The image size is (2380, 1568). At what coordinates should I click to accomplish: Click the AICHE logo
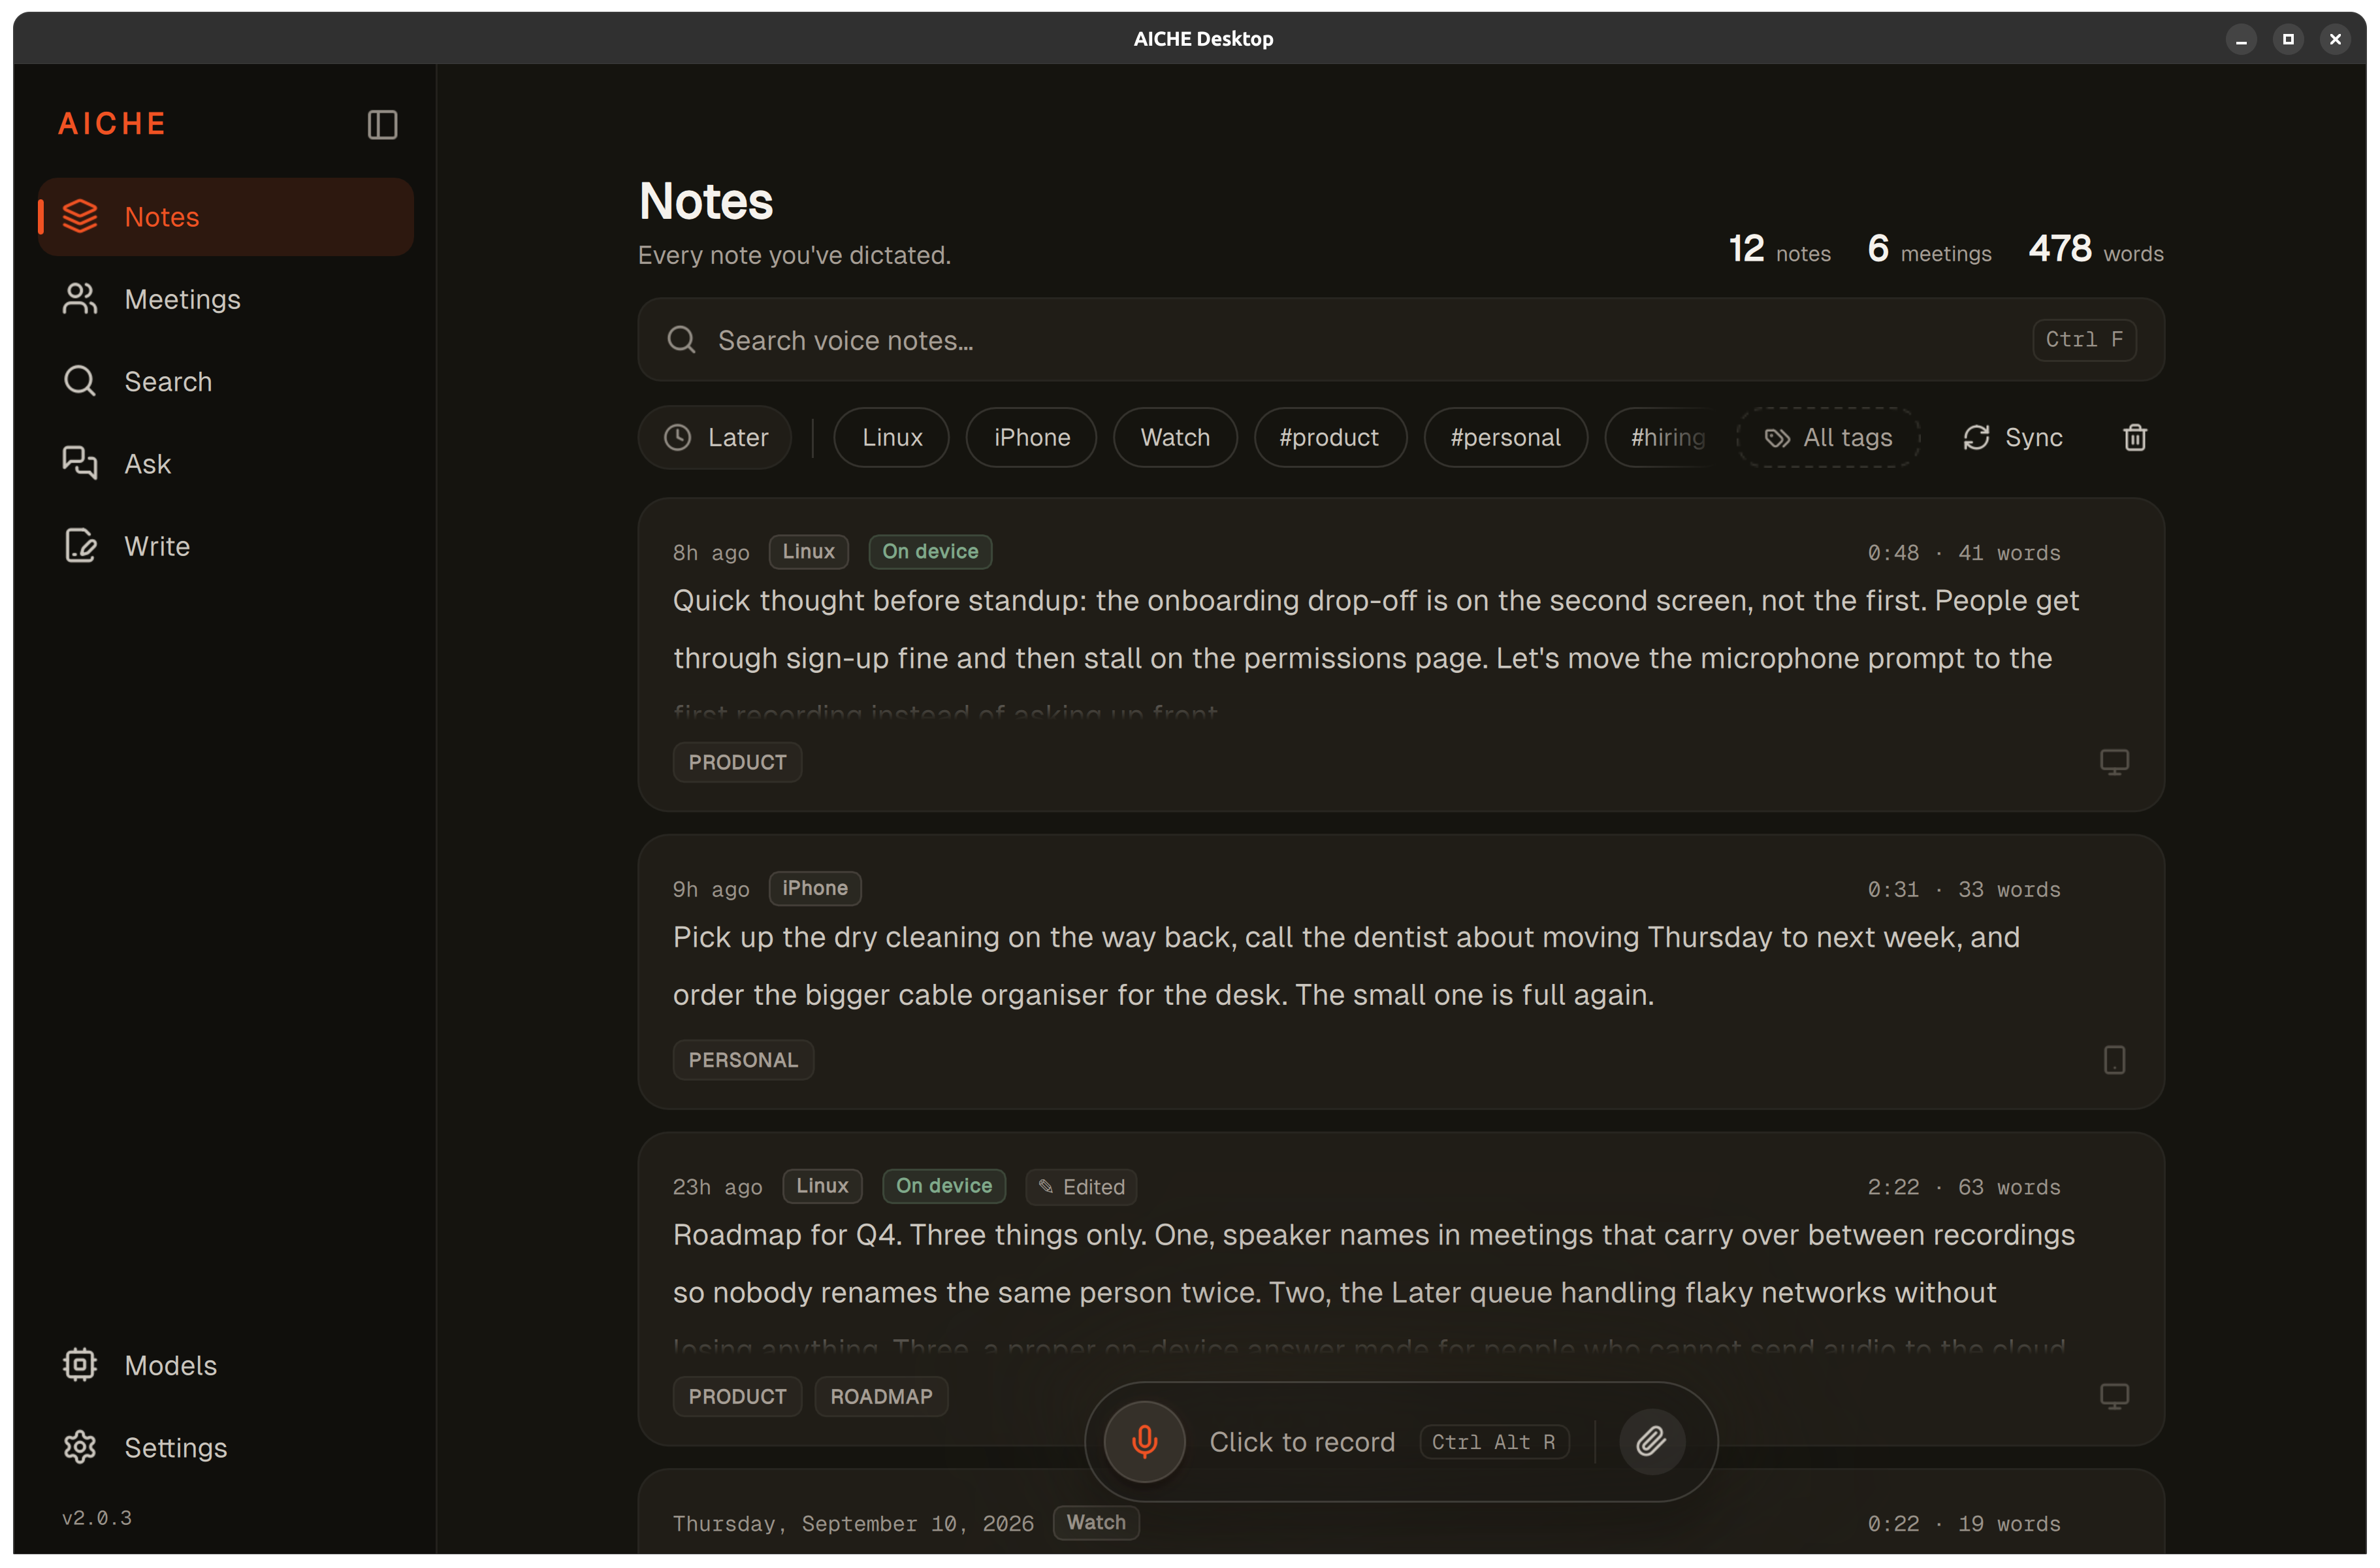click(112, 124)
